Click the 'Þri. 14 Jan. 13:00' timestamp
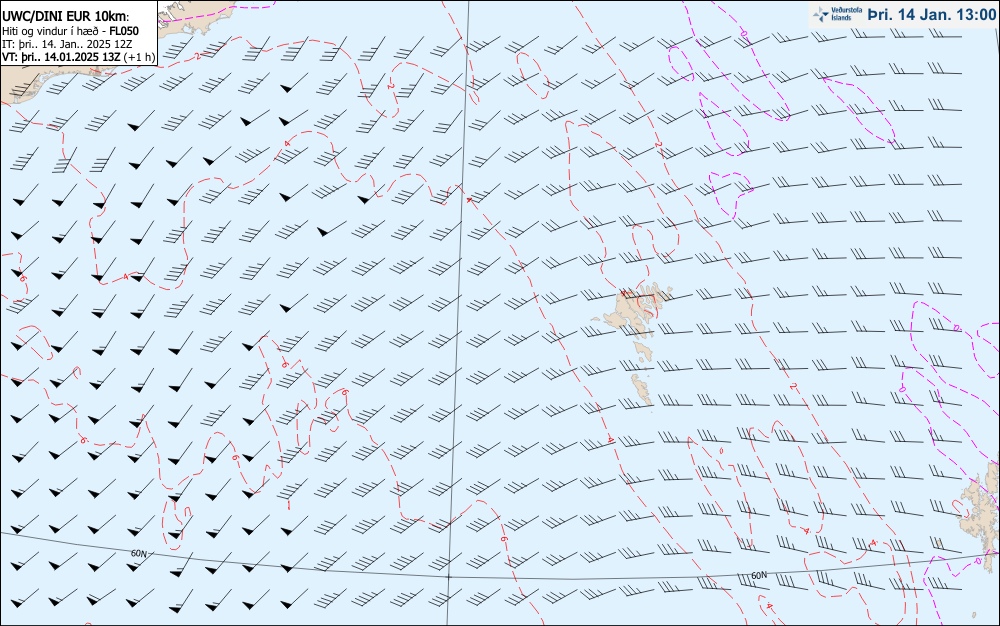 pyautogui.click(x=931, y=14)
